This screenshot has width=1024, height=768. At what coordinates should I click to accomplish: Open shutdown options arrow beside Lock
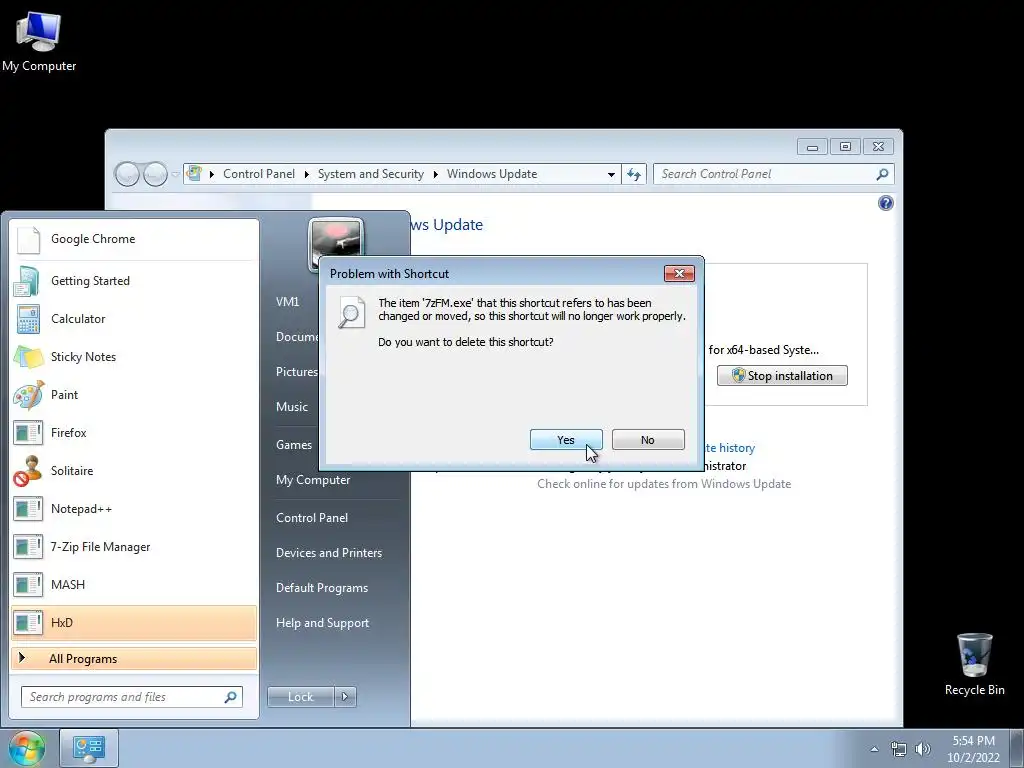[345, 697]
